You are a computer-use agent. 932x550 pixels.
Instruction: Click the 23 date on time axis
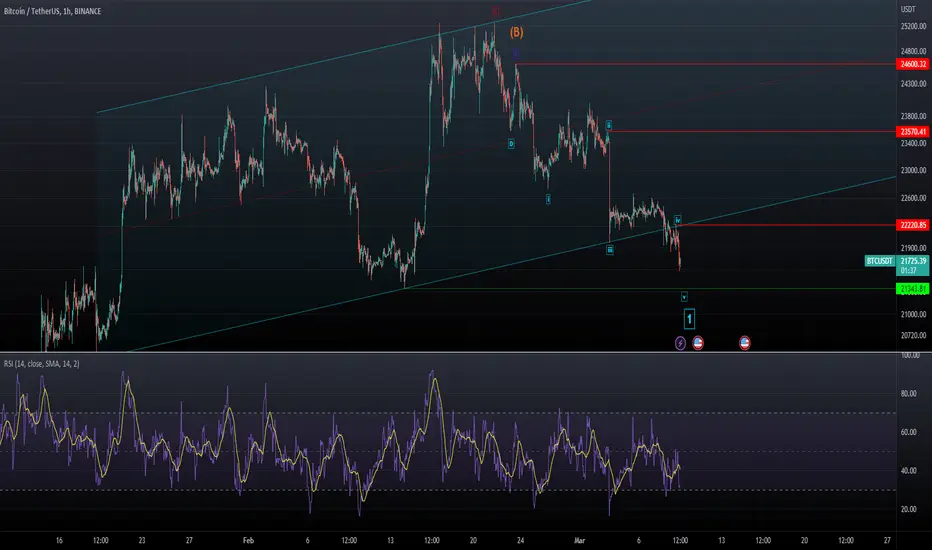tap(141, 540)
